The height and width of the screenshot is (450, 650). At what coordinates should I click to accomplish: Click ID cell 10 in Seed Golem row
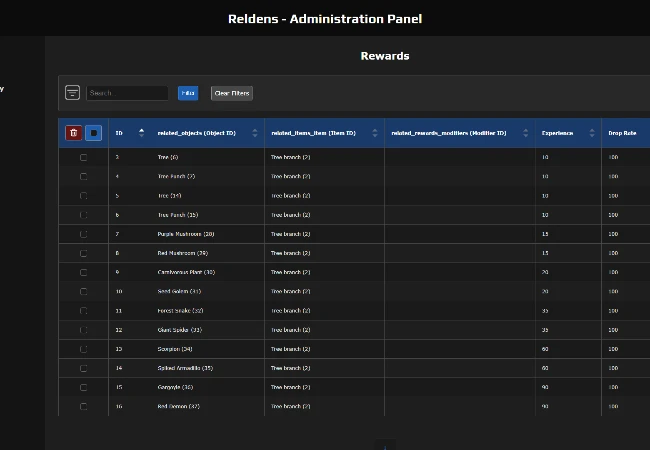(119, 291)
